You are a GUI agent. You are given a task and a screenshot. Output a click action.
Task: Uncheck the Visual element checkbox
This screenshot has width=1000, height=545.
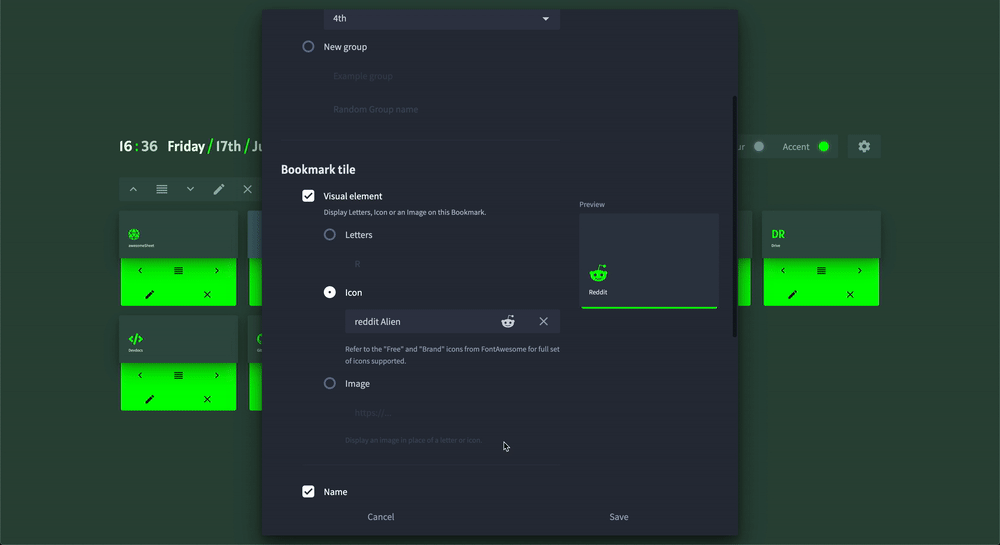click(308, 196)
